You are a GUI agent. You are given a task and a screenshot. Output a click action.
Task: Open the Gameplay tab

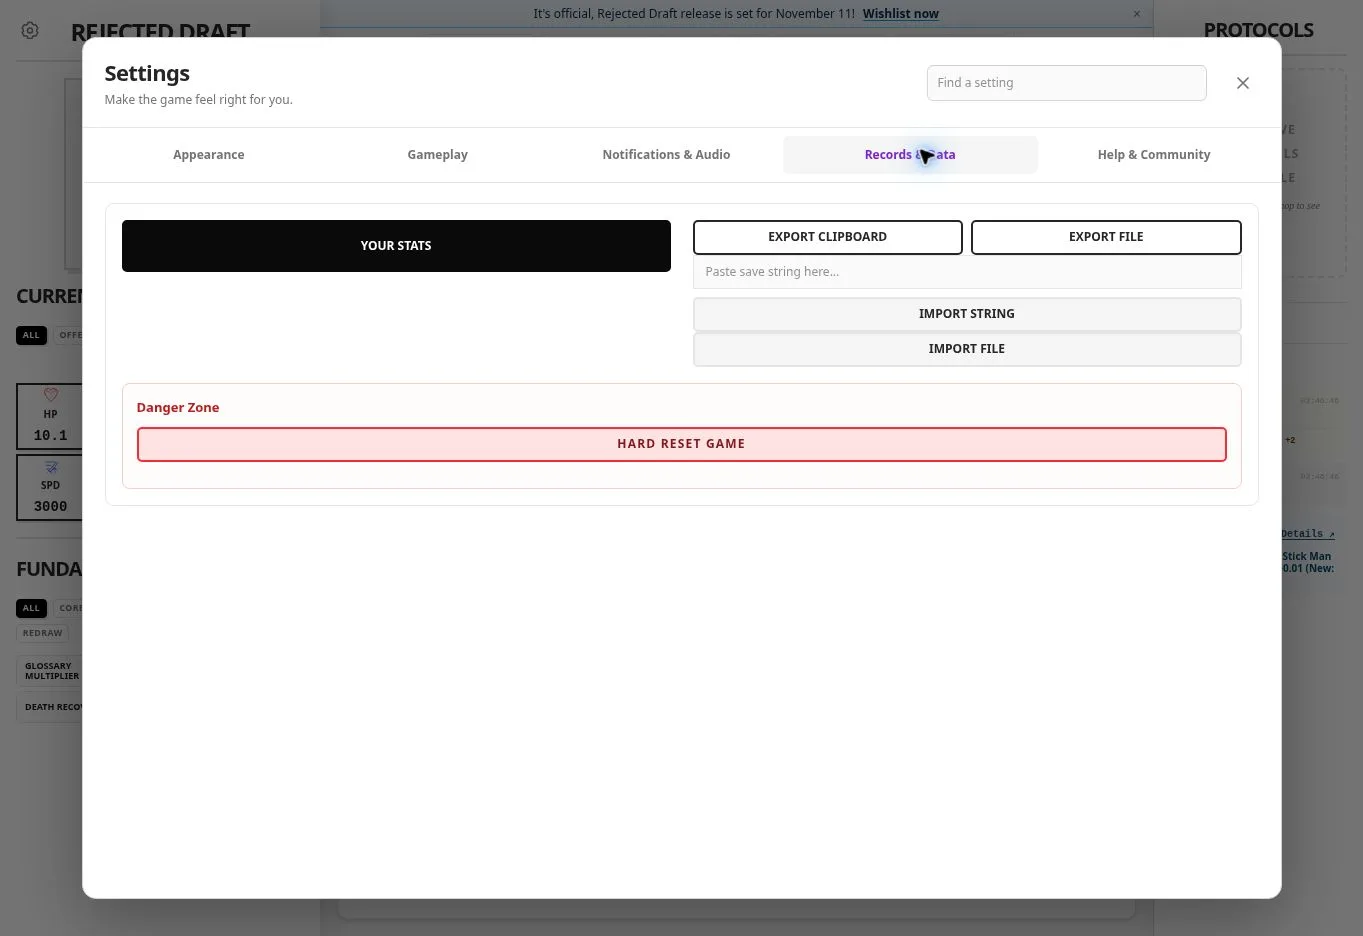(x=438, y=155)
